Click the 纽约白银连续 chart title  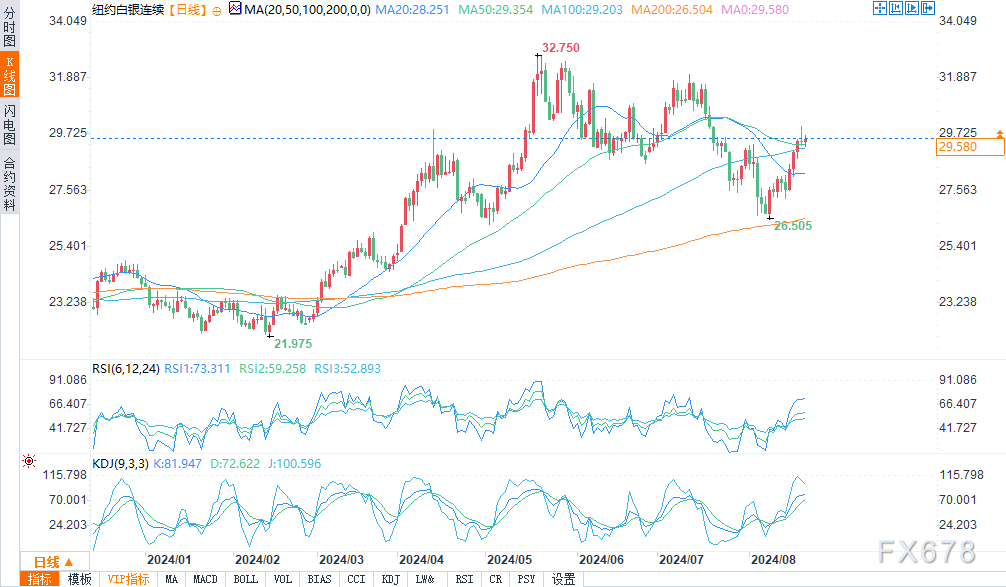tap(128, 10)
